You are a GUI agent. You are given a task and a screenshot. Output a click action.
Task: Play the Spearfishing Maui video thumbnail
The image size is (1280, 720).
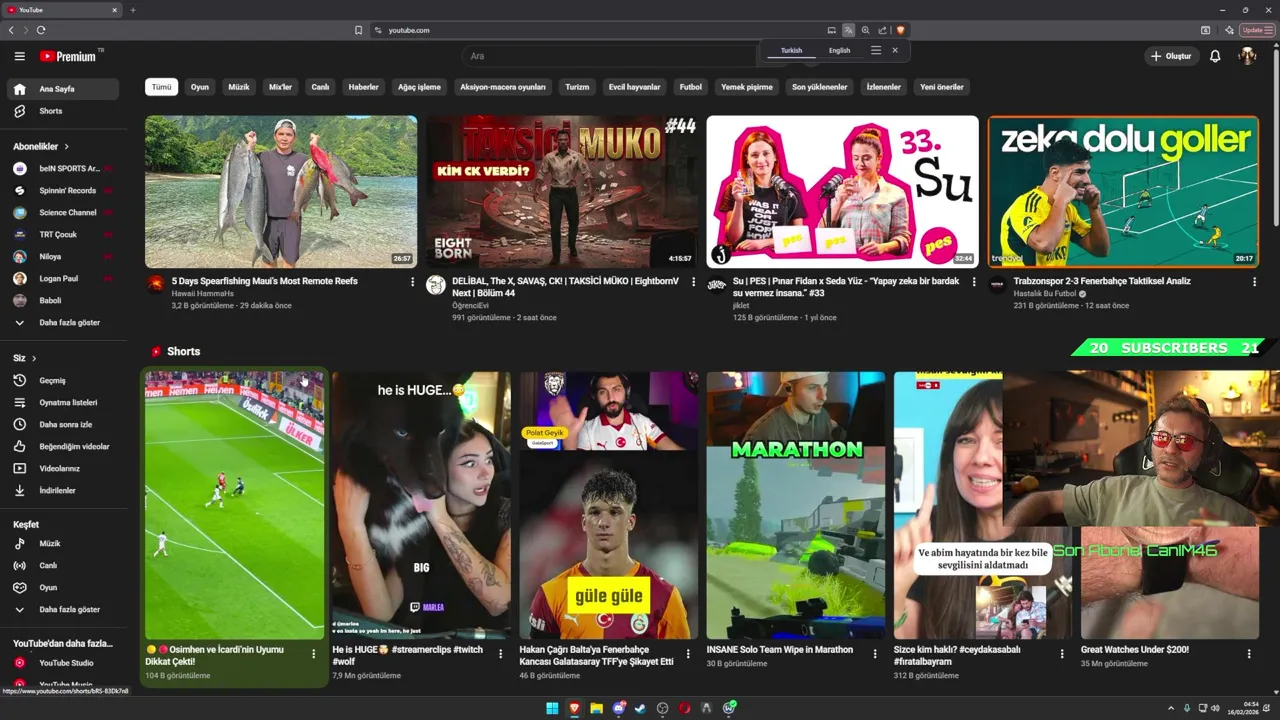click(281, 191)
